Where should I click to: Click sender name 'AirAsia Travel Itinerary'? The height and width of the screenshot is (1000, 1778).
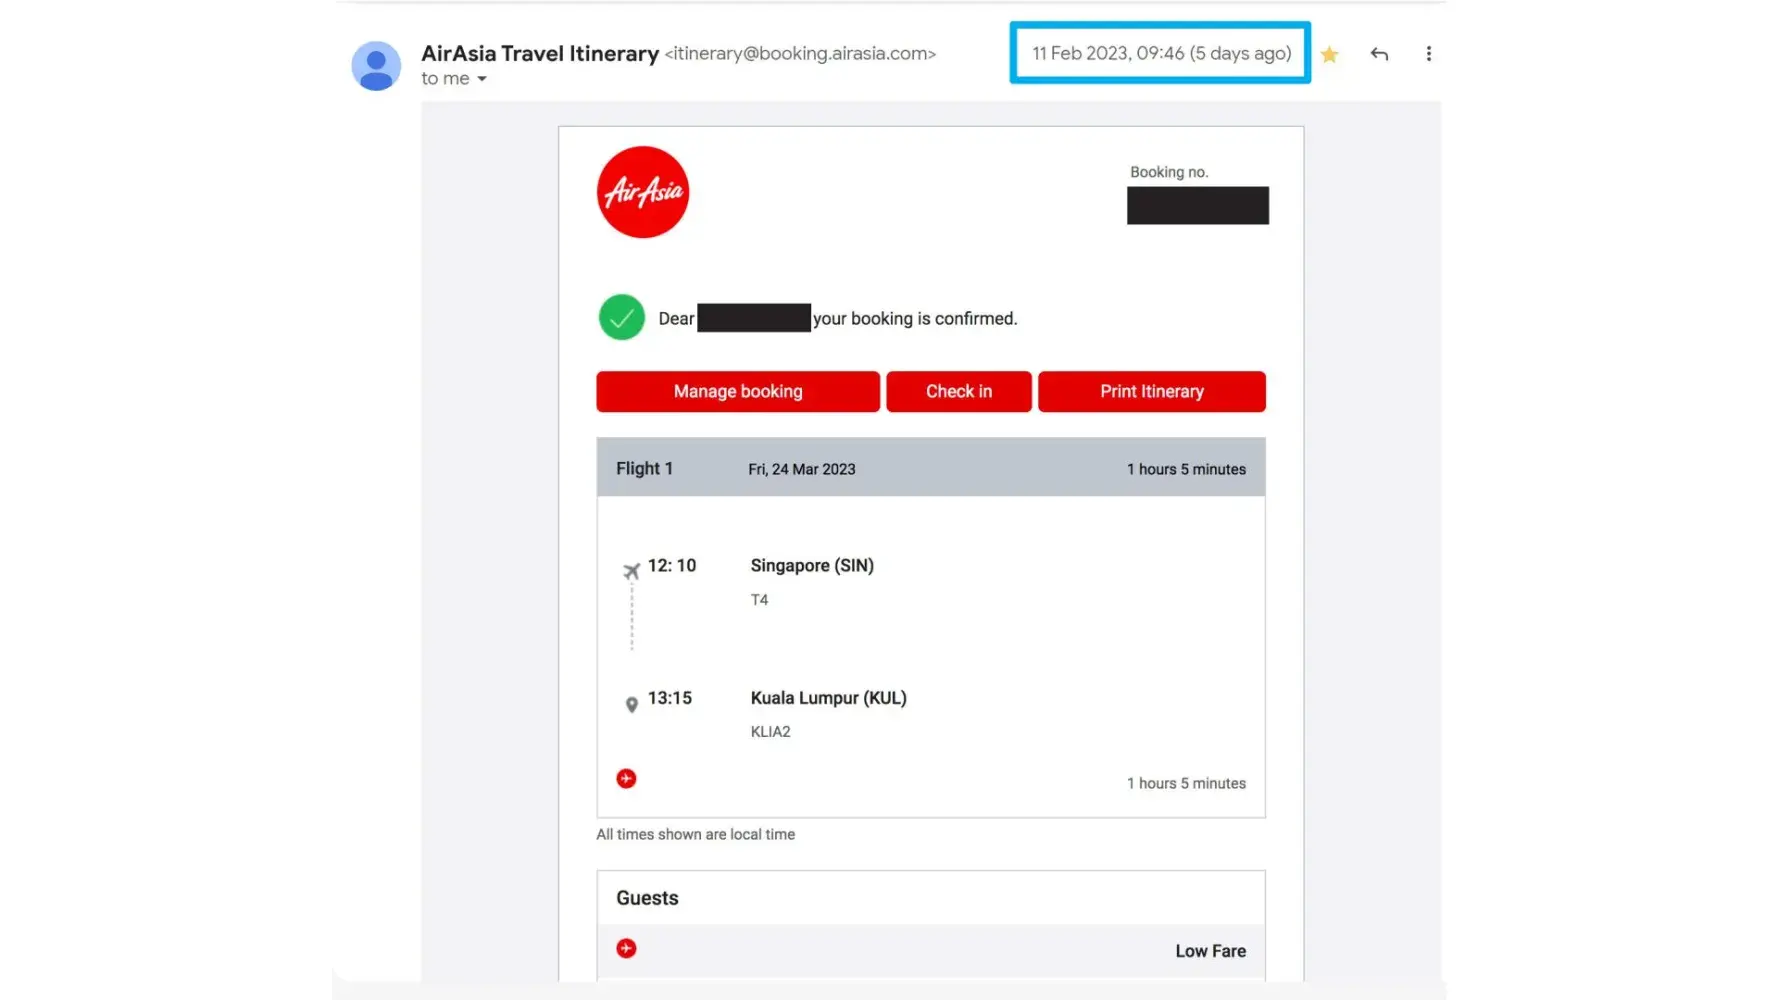[x=540, y=54]
